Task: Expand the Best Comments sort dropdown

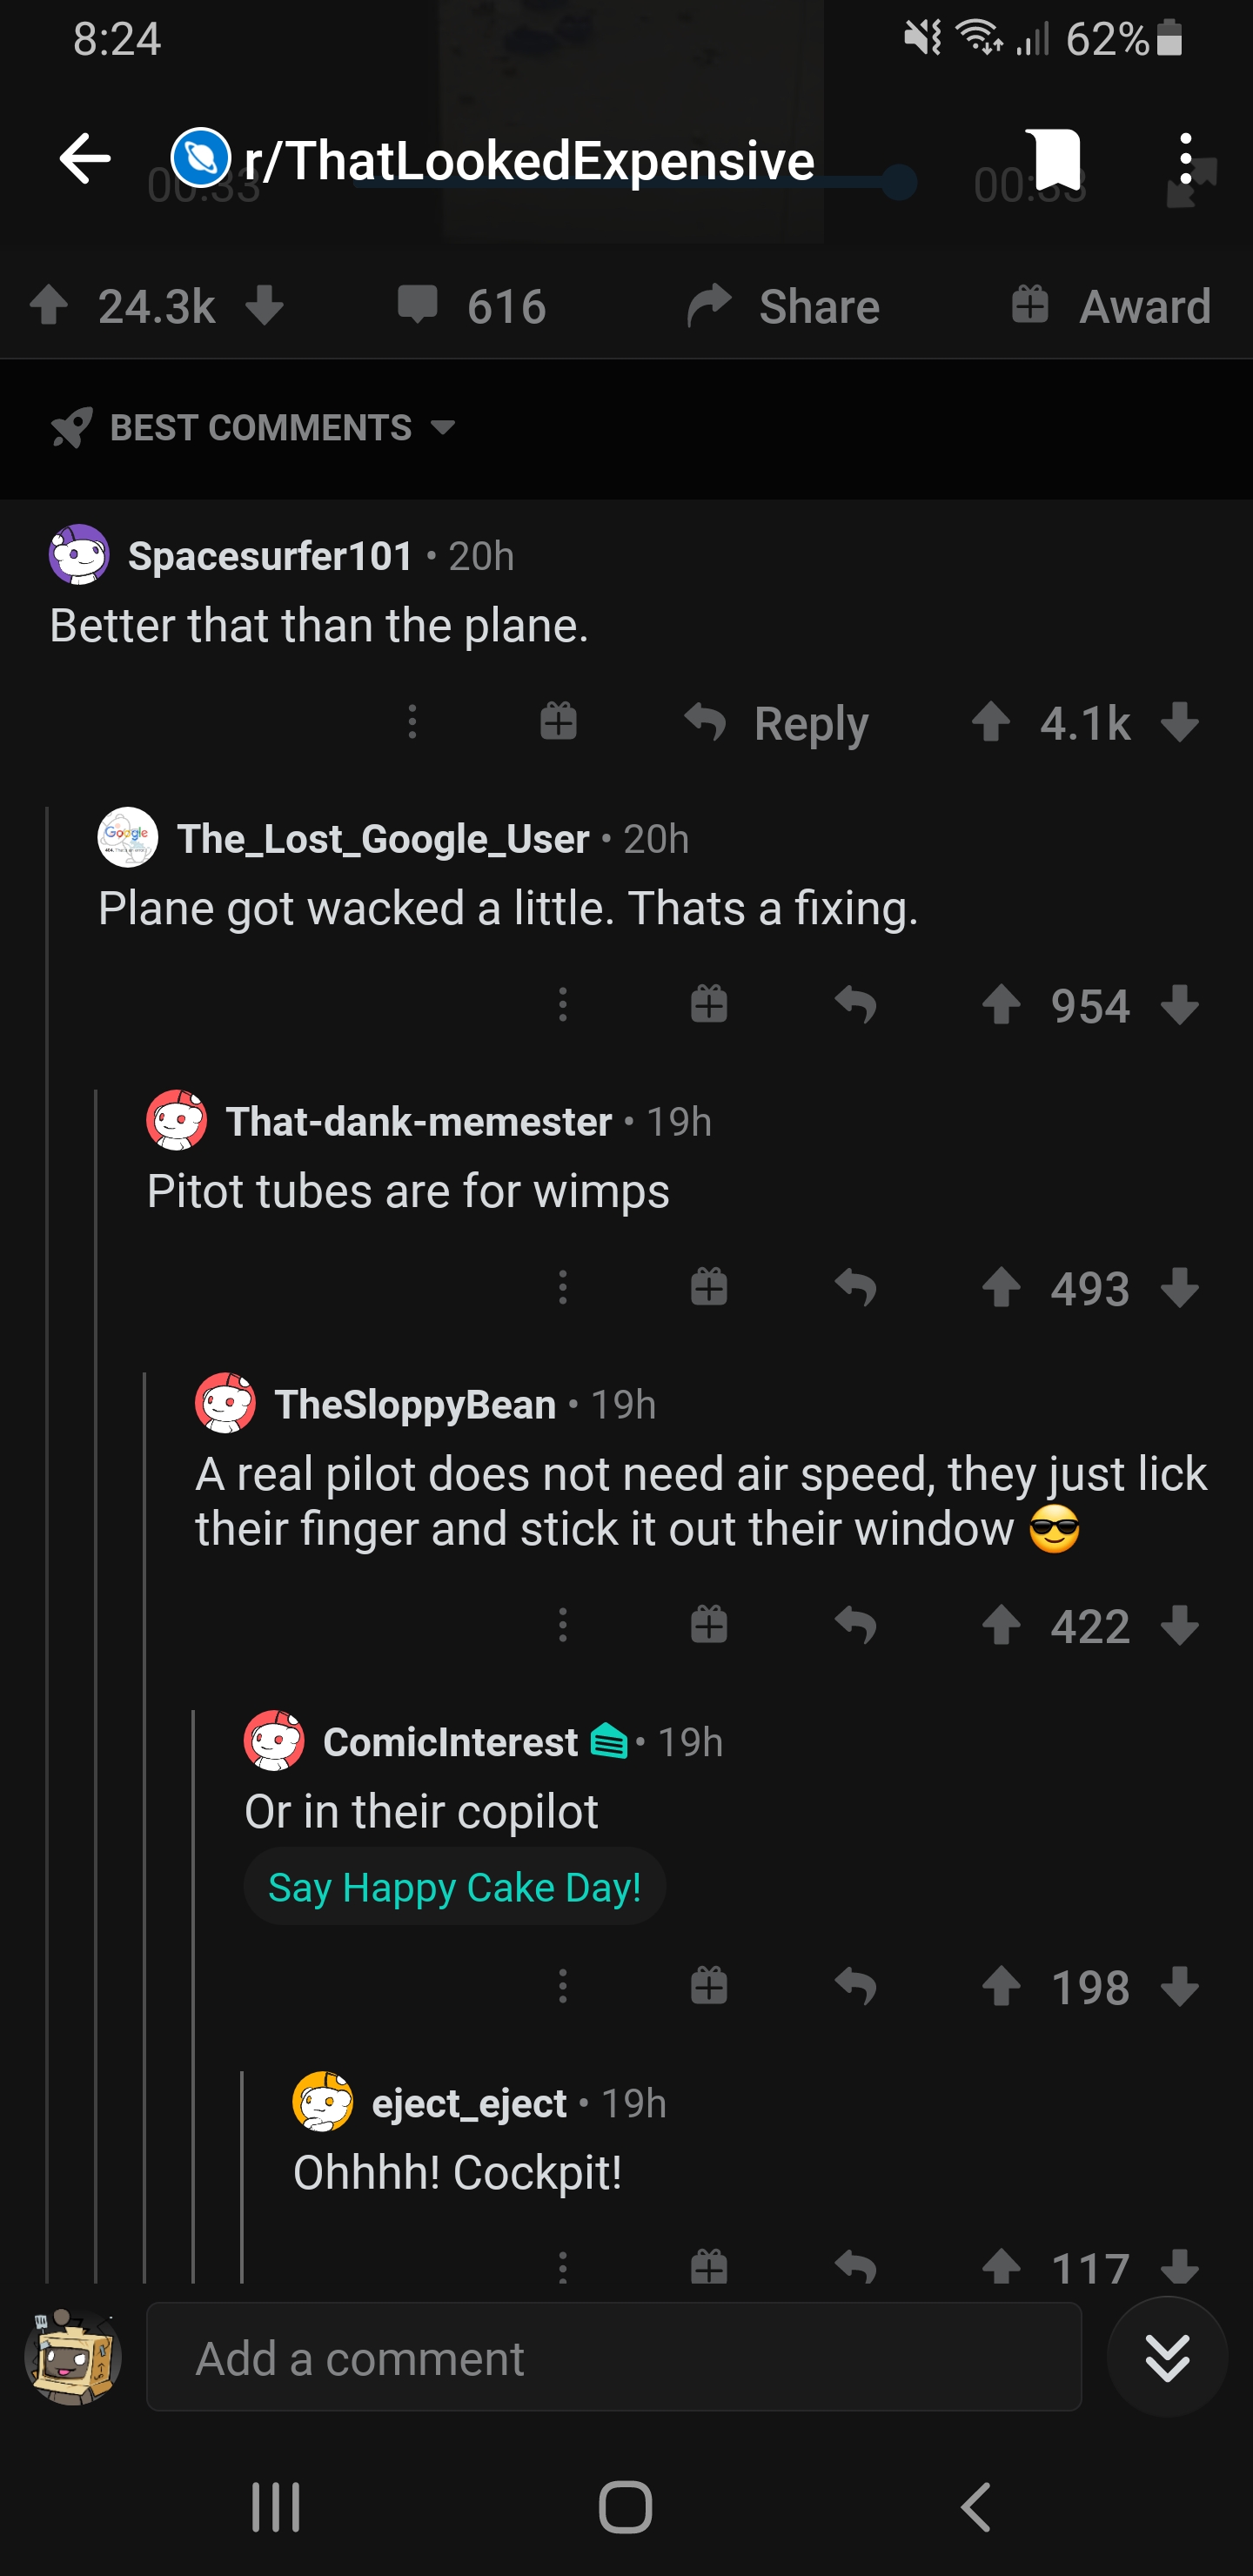Action: [255, 428]
